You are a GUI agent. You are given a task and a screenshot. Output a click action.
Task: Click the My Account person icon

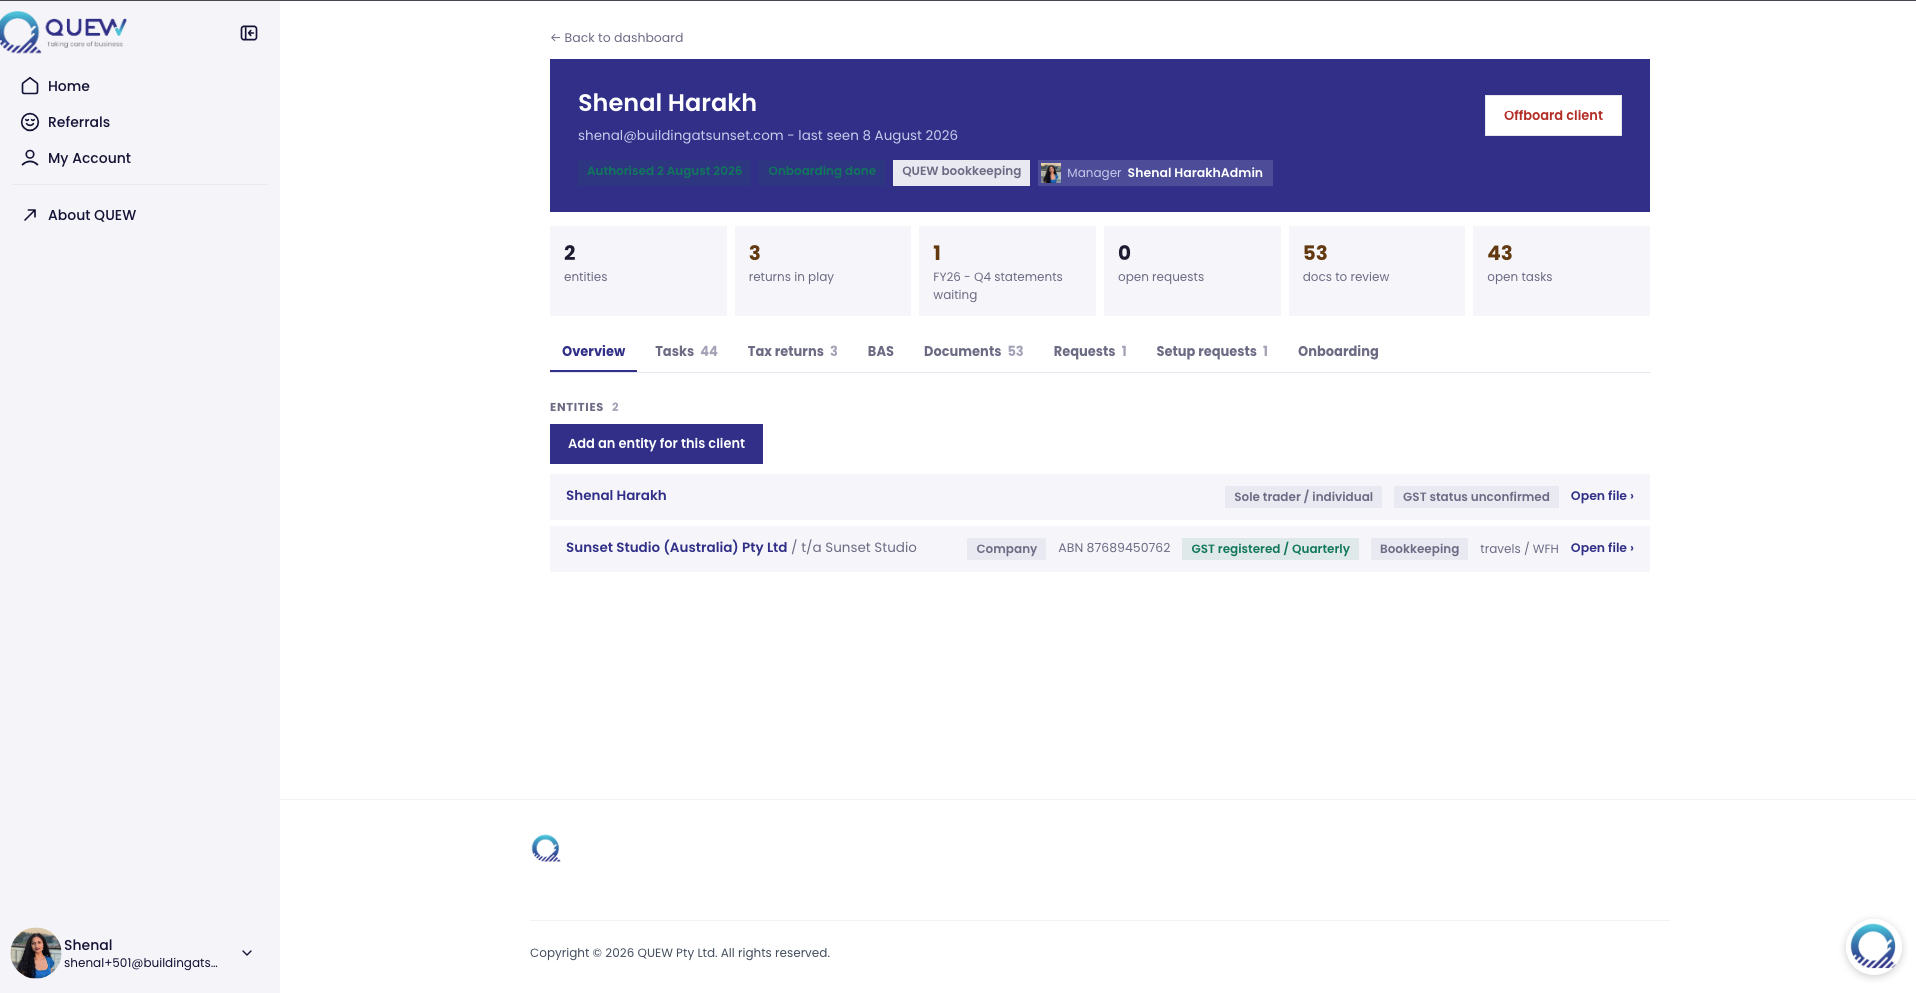30,158
